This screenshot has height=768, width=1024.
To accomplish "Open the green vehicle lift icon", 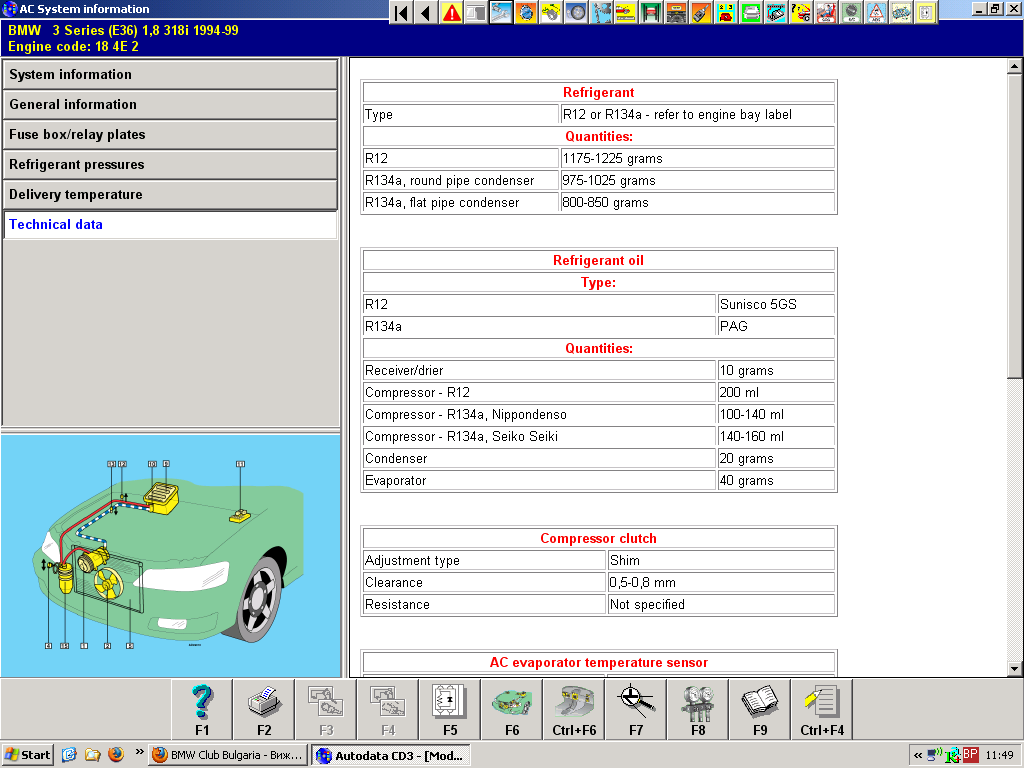I will tap(651, 12).
